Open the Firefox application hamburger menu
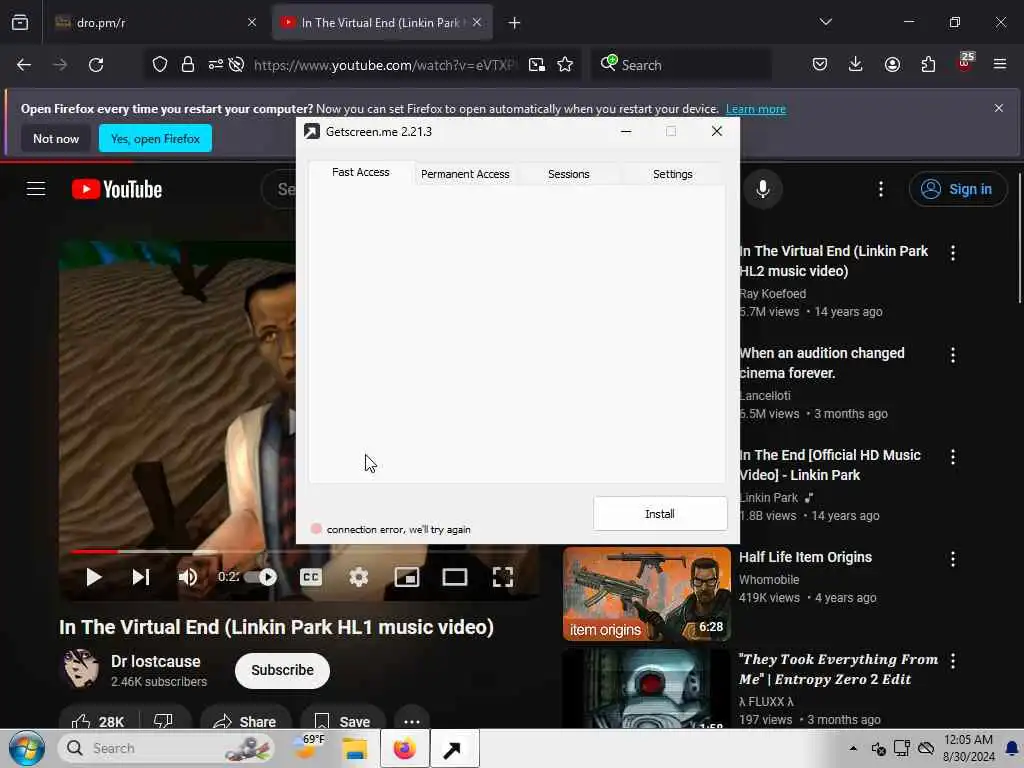1024x768 pixels. click(x=1000, y=64)
